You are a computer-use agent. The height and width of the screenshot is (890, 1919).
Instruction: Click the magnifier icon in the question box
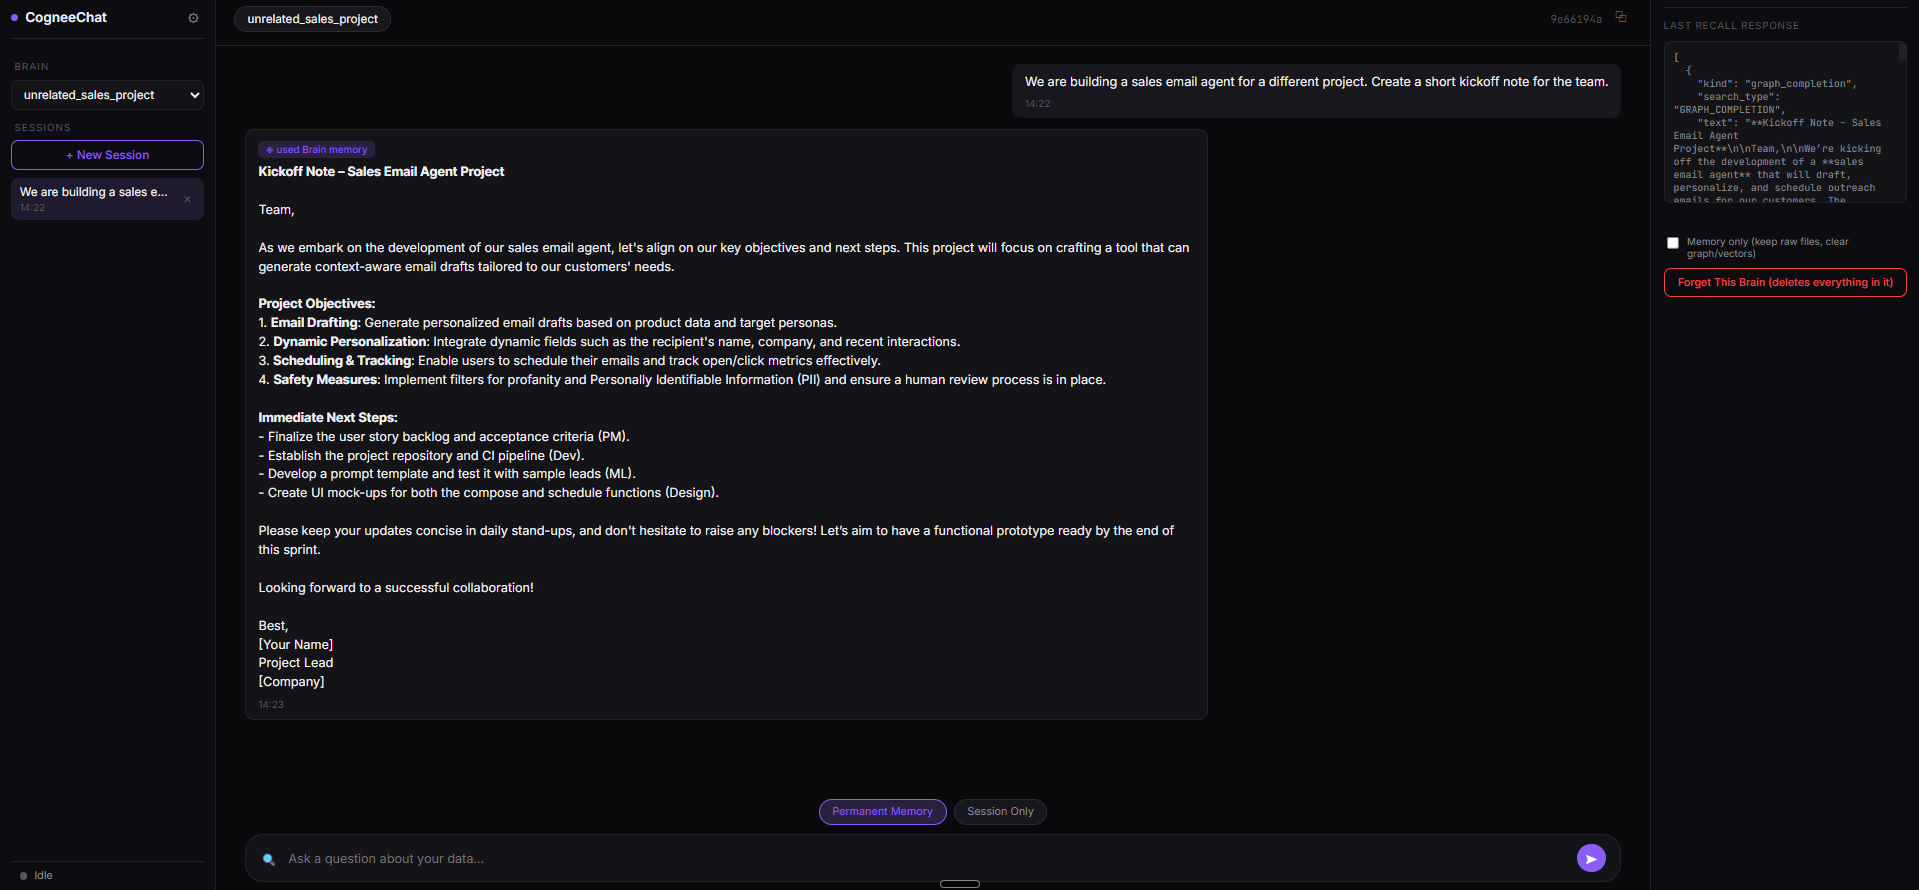coord(269,859)
